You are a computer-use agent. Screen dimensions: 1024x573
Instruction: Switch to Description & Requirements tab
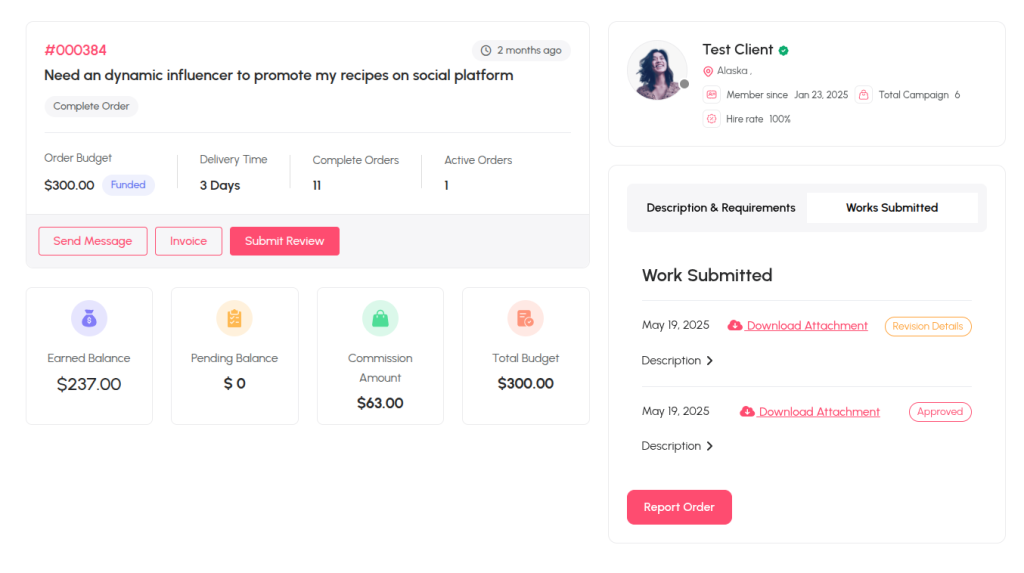point(721,208)
